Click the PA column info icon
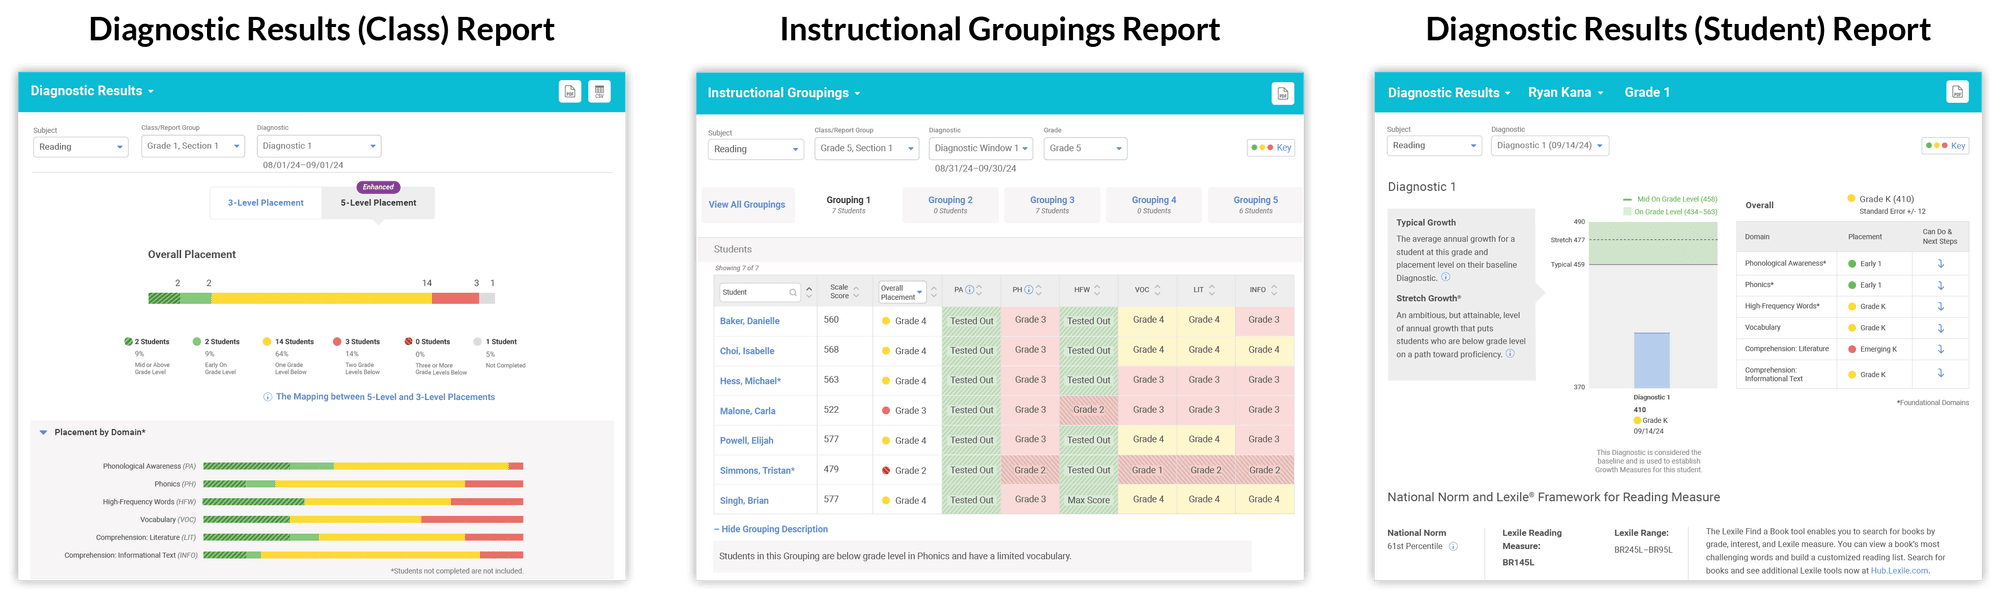 (x=969, y=290)
